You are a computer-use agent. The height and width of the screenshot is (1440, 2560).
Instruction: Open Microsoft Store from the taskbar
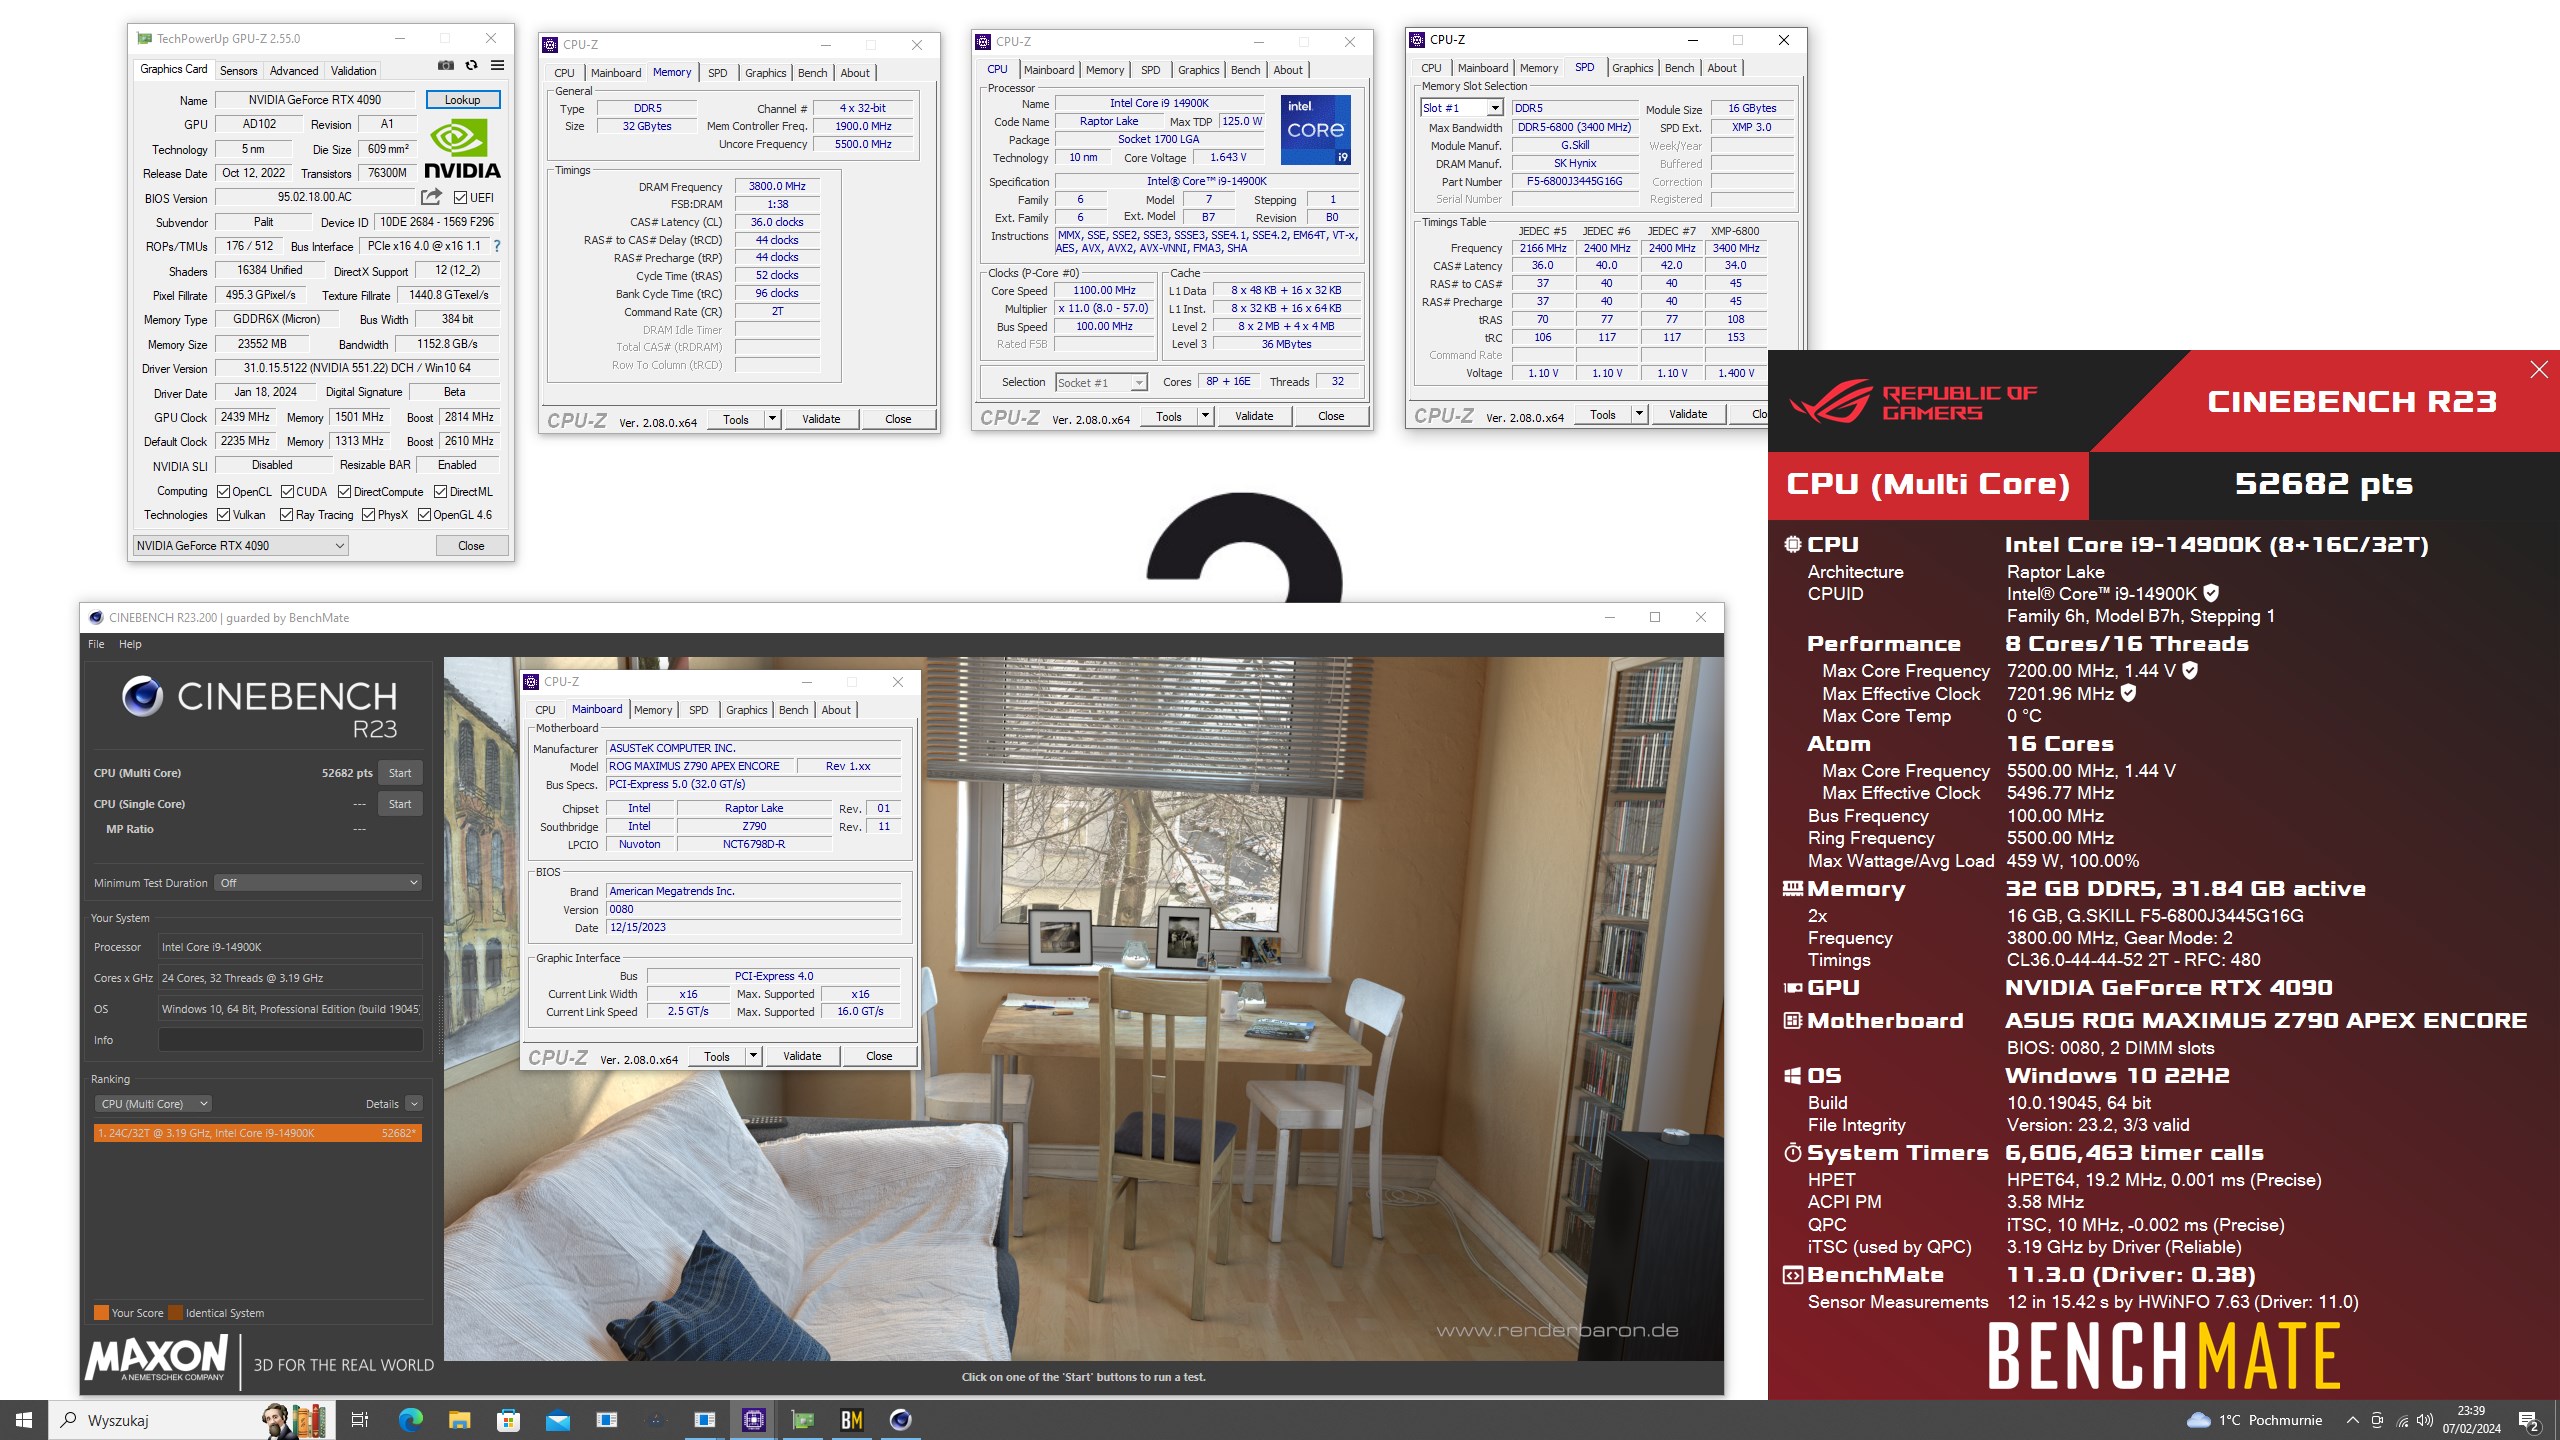[508, 1420]
